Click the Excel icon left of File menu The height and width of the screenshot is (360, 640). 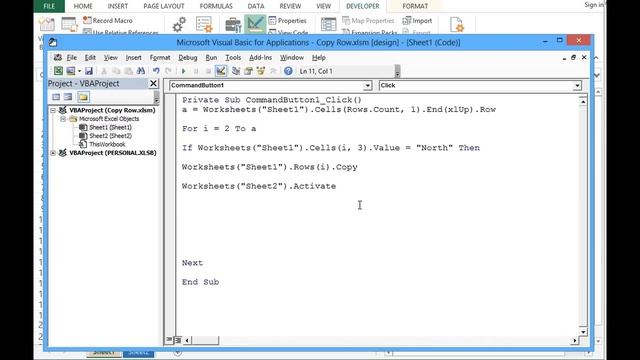[58, 58]
